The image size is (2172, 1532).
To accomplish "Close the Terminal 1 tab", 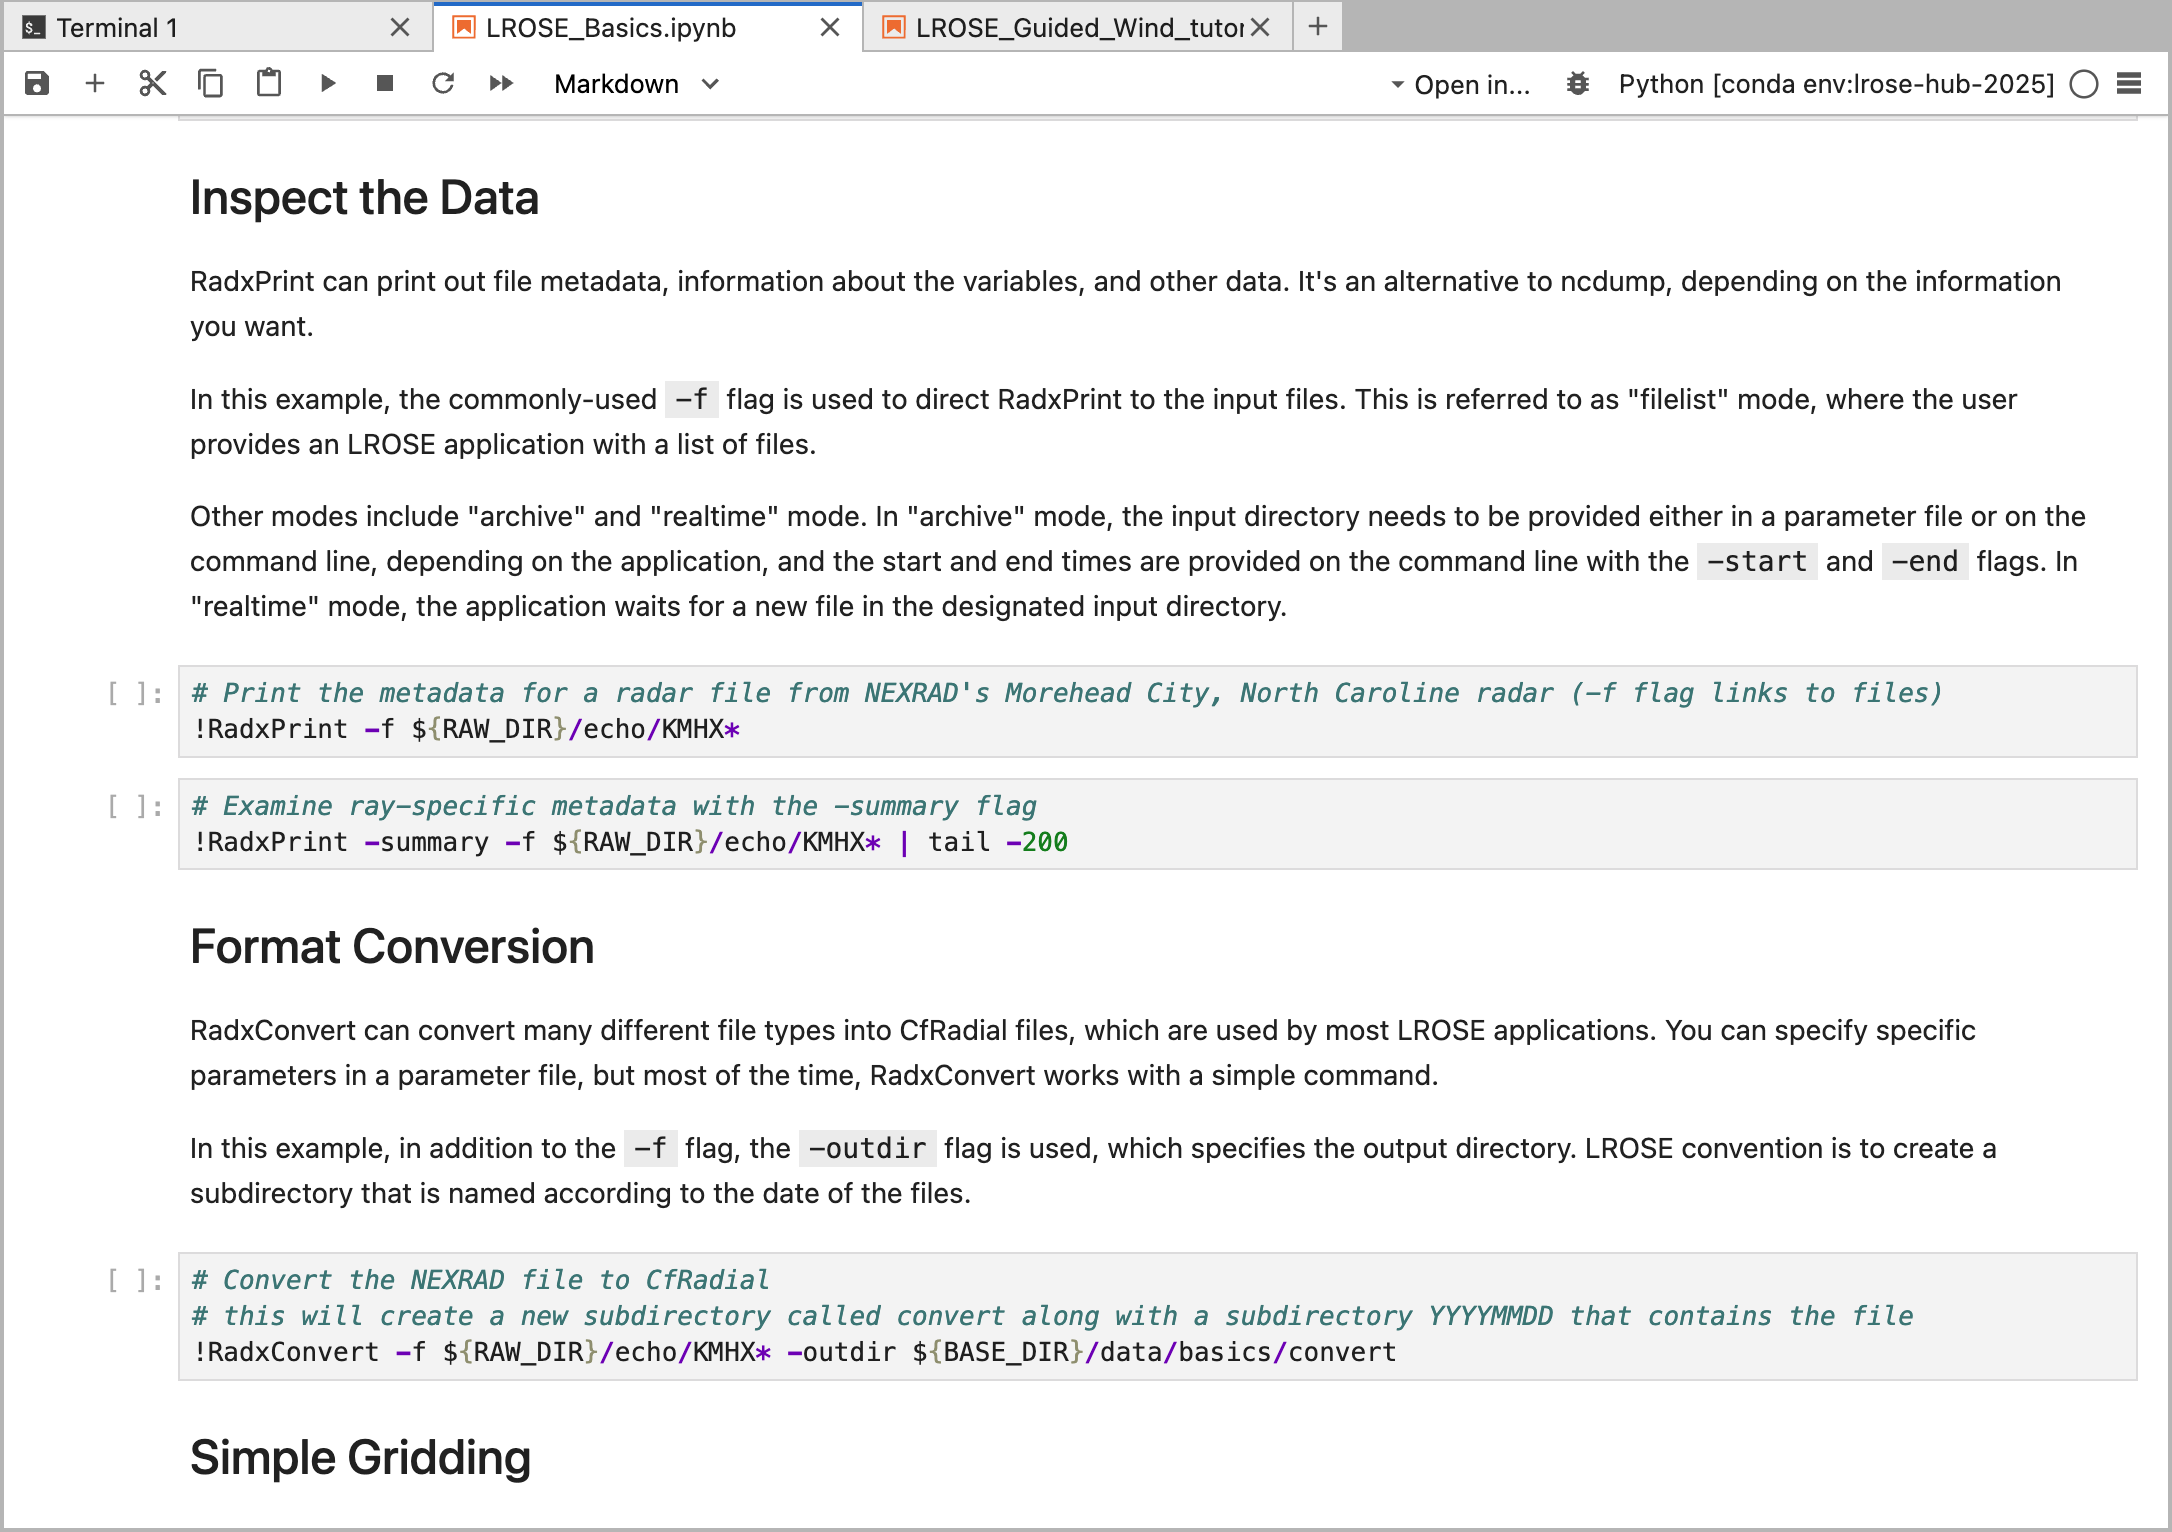I will click(x=400, y=28).
